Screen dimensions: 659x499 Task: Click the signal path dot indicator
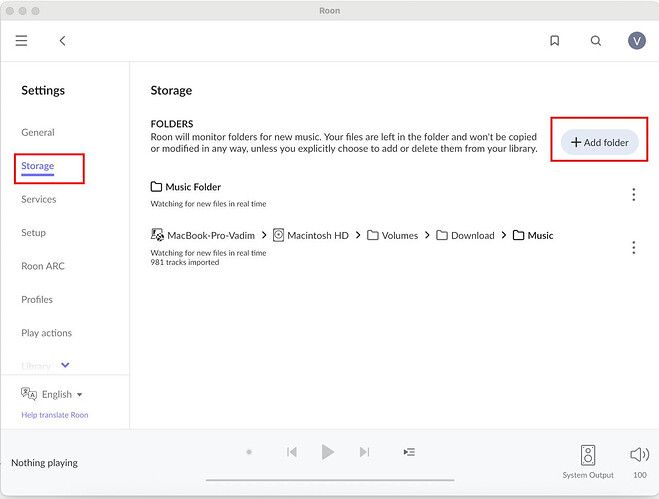(x=249, y=452)
